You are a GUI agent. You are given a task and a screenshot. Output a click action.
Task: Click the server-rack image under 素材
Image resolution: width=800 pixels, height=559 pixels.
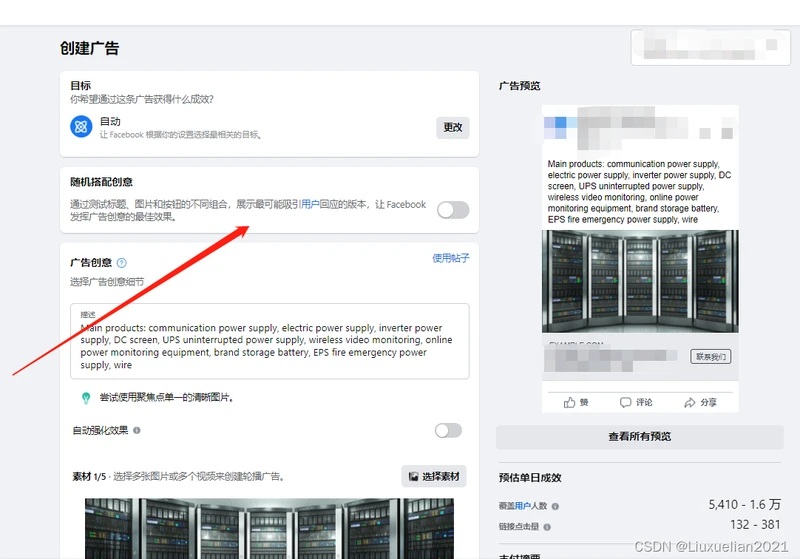pos(269,528)
